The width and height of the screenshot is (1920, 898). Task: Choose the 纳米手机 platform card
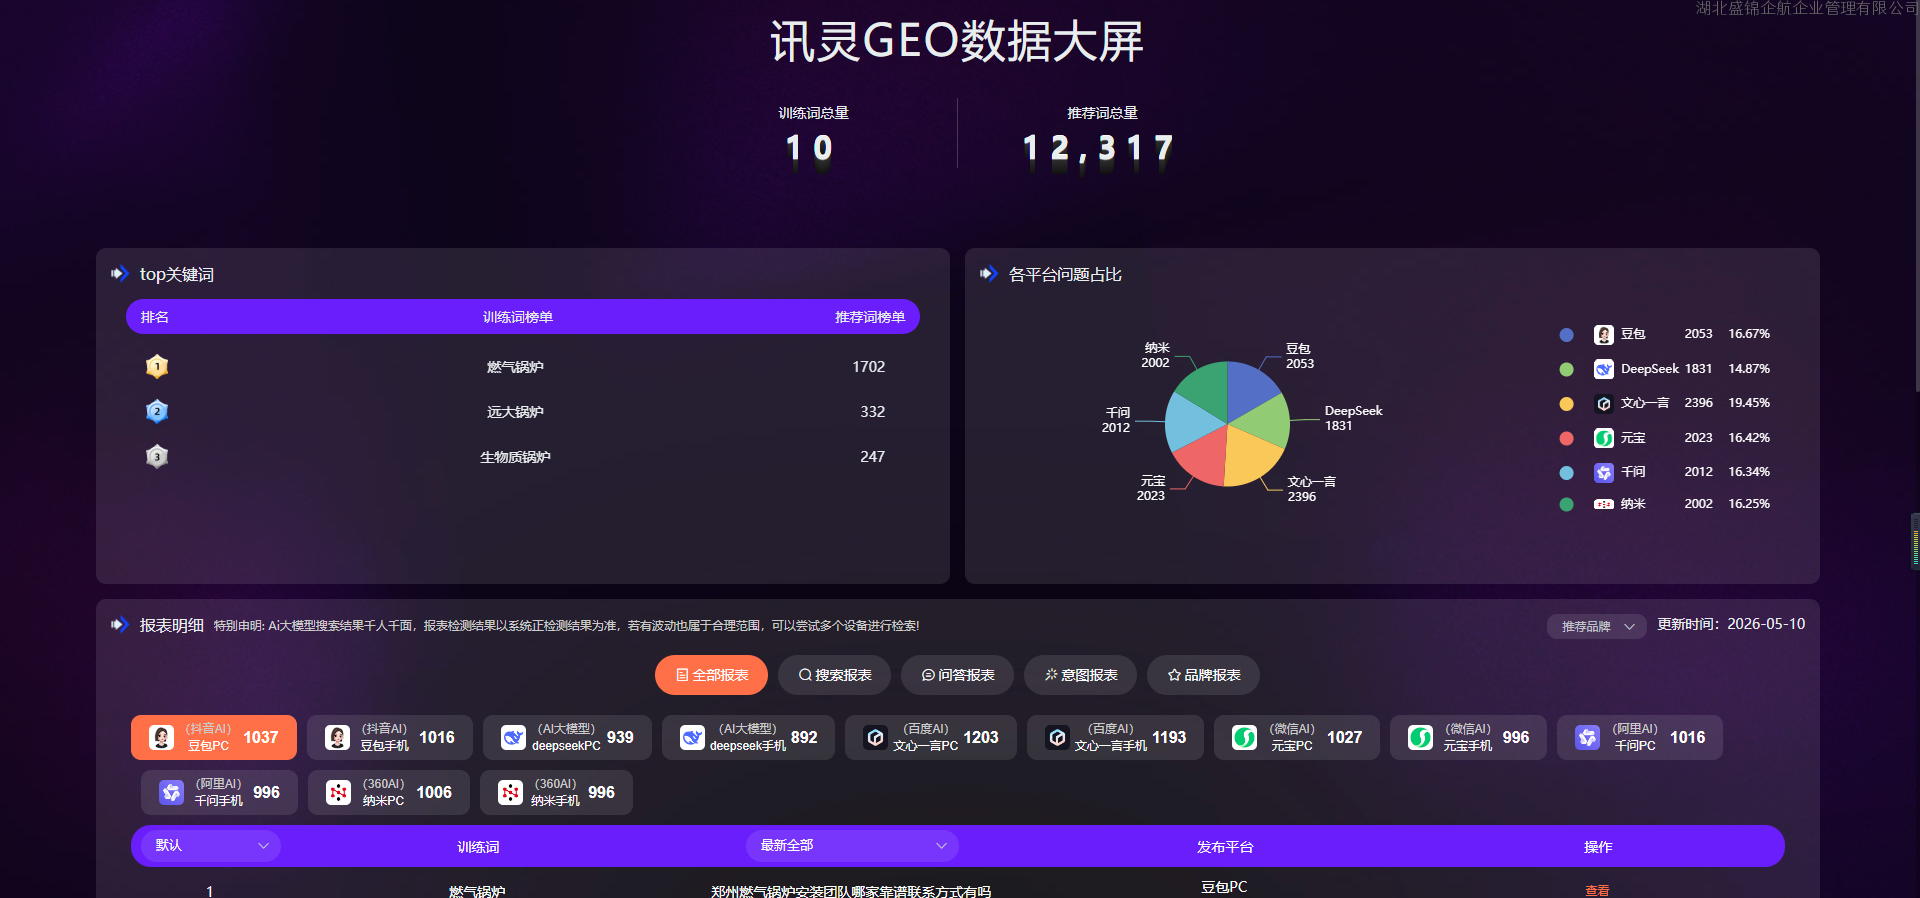tap(556, 793)
